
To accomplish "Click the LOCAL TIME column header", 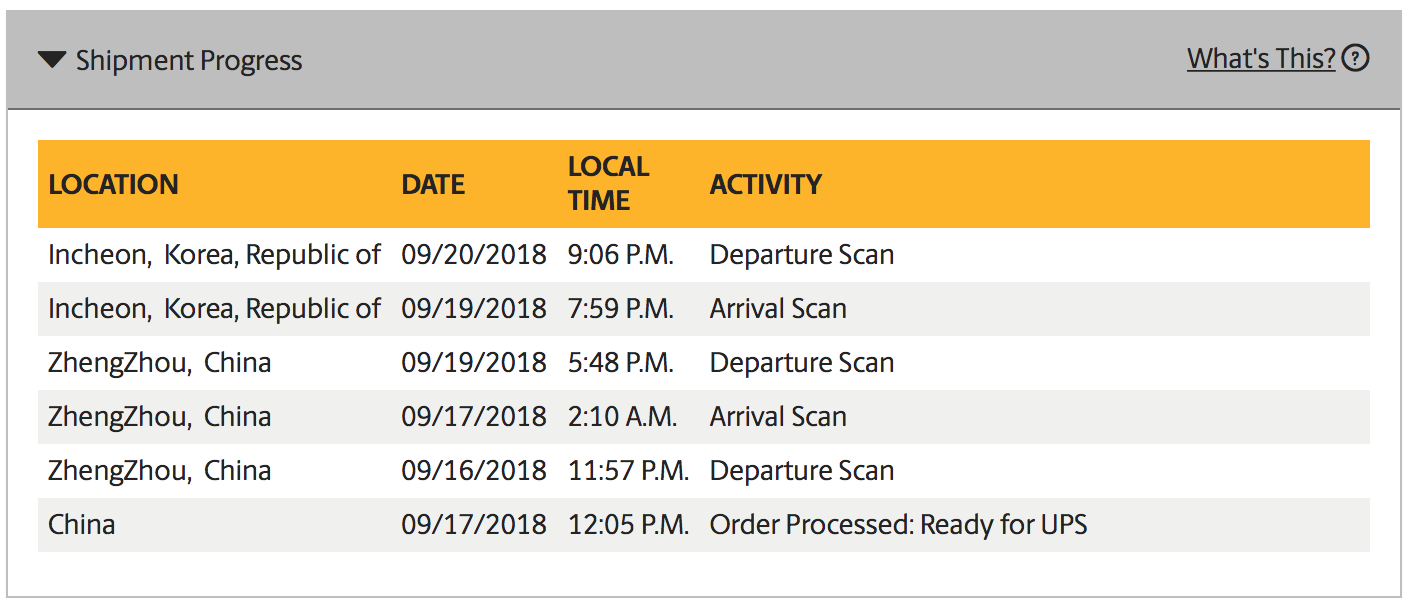I will tap(608, 183).
